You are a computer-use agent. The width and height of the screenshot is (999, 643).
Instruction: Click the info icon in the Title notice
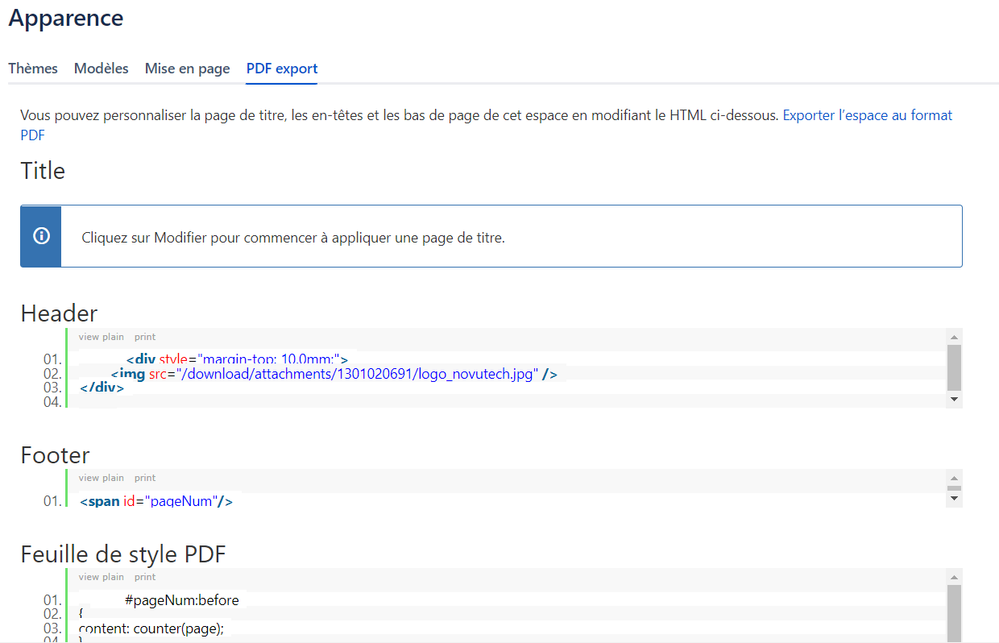tap(41, 236)
